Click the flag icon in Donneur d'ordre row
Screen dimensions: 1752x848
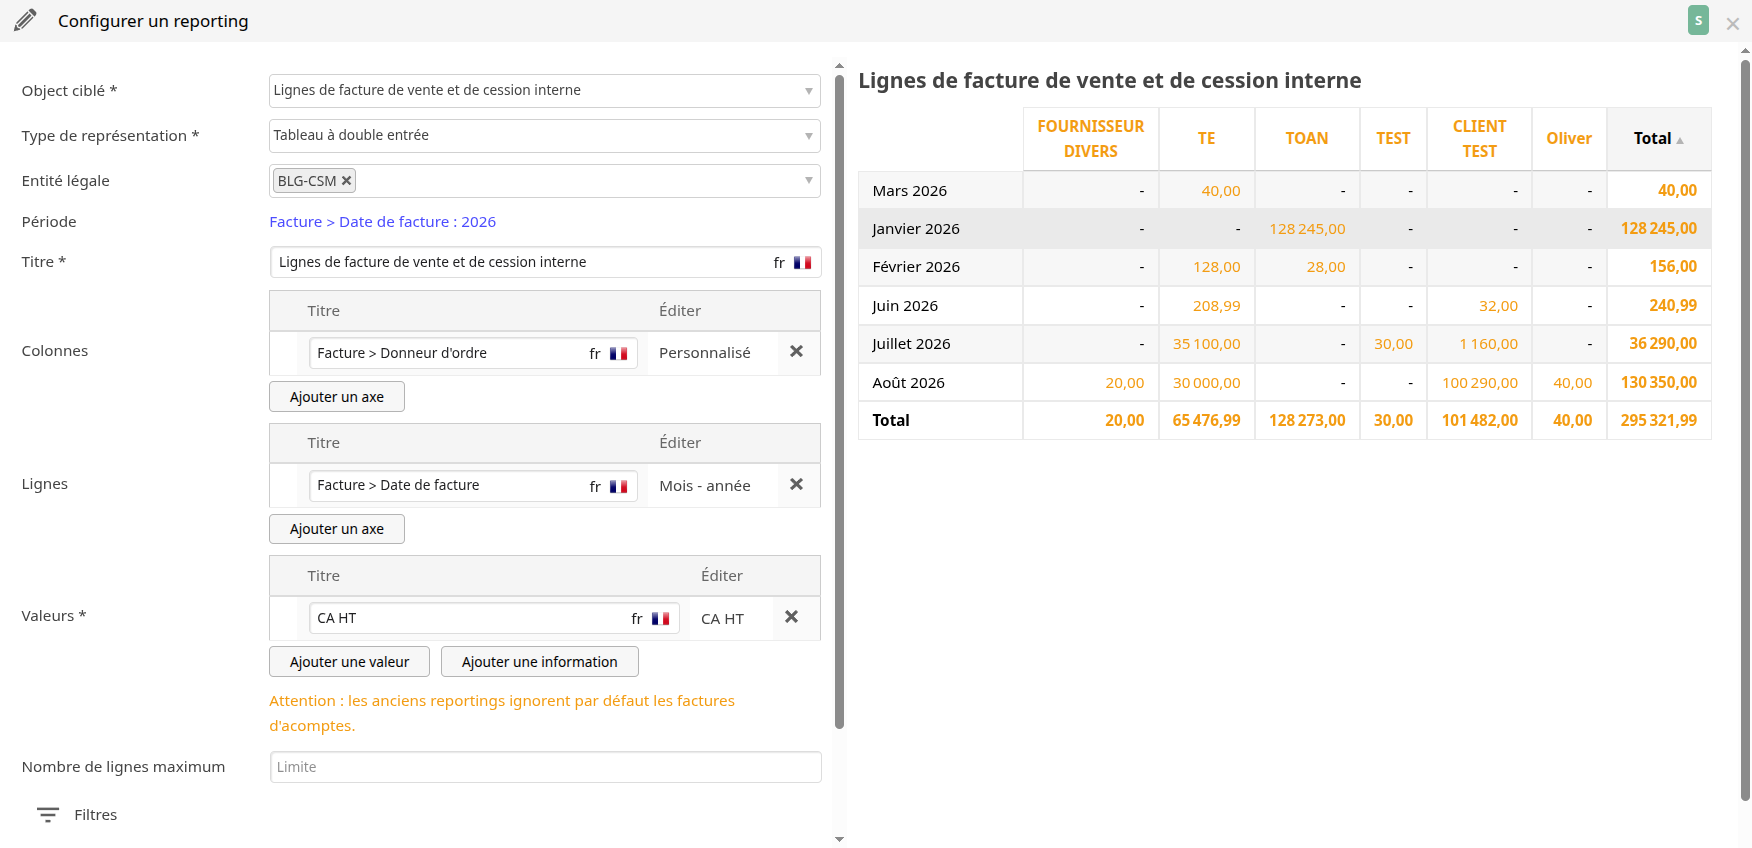[618, 354]
